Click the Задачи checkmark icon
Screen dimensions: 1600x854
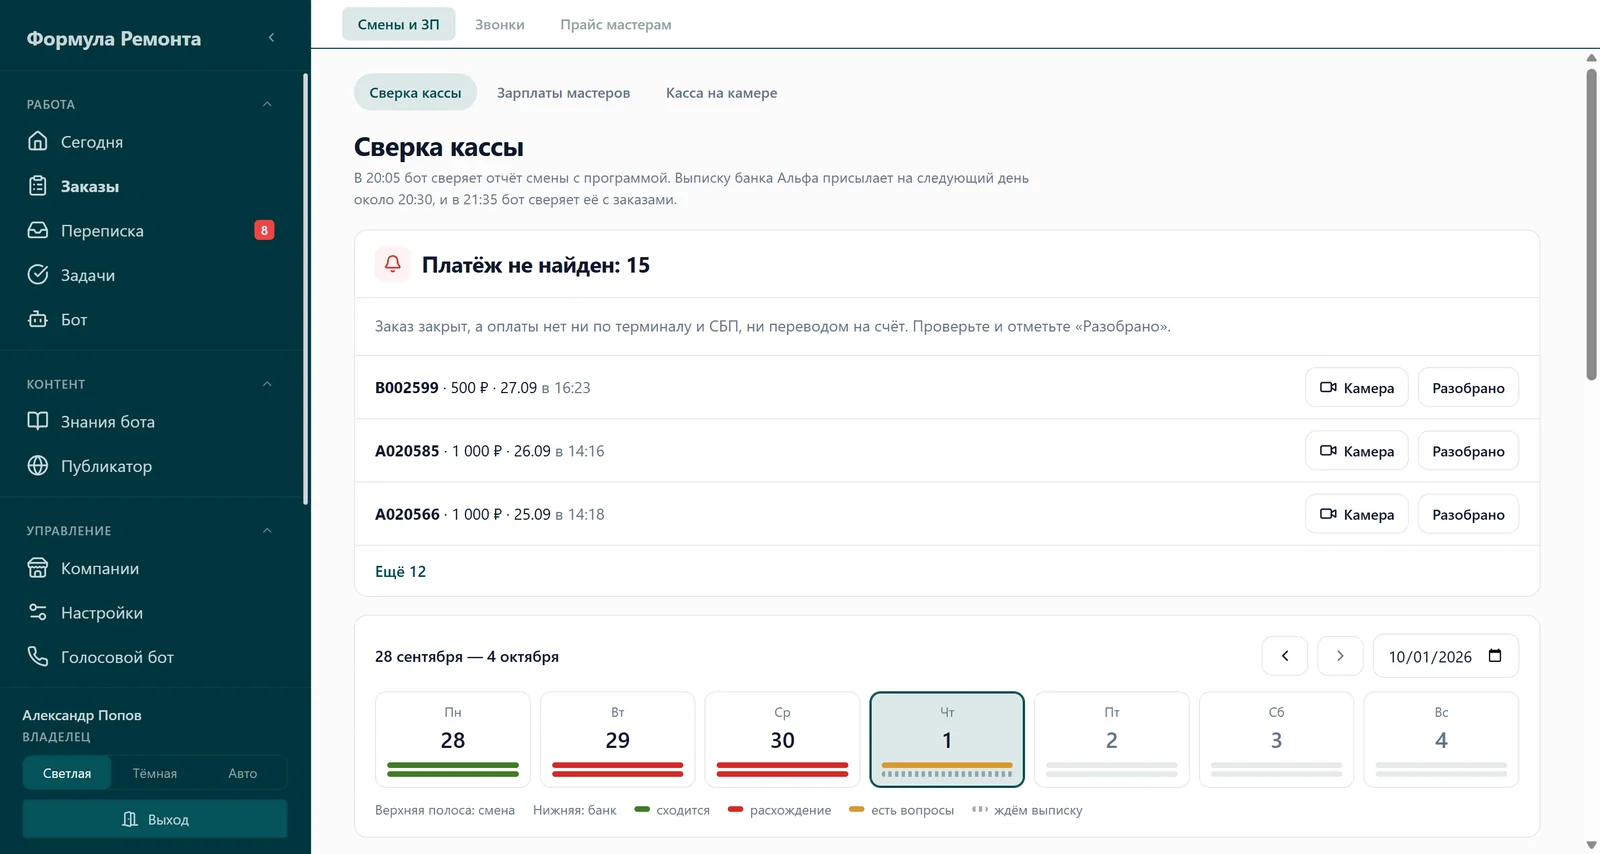pyautogui.click(x=38, y=274)
